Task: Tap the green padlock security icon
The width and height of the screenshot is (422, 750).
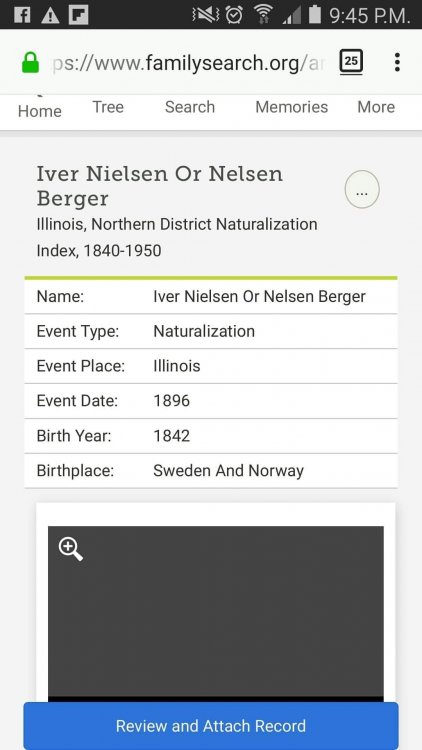Action: pyautogui.click(x=31, y=63)
